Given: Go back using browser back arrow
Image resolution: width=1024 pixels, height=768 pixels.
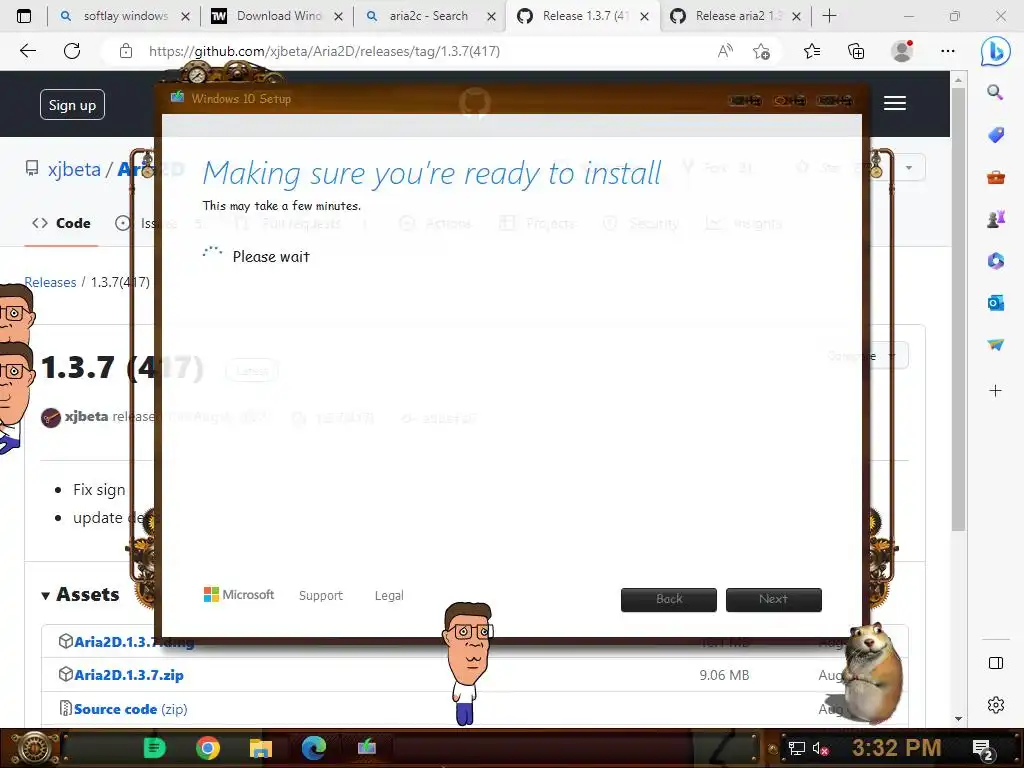Looking at the screenshot, I should pos(27,51).
